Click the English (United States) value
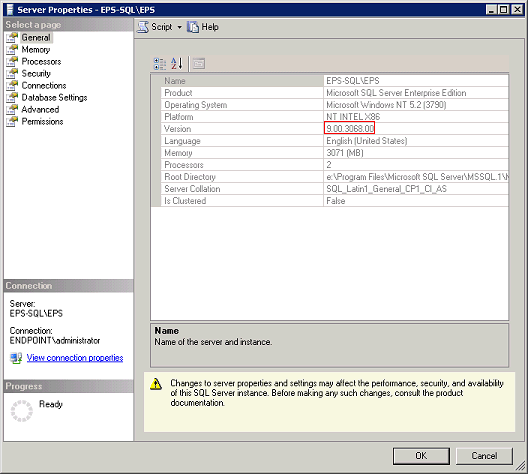The height and width of the screenshot is (474, 528). (367, 141)
